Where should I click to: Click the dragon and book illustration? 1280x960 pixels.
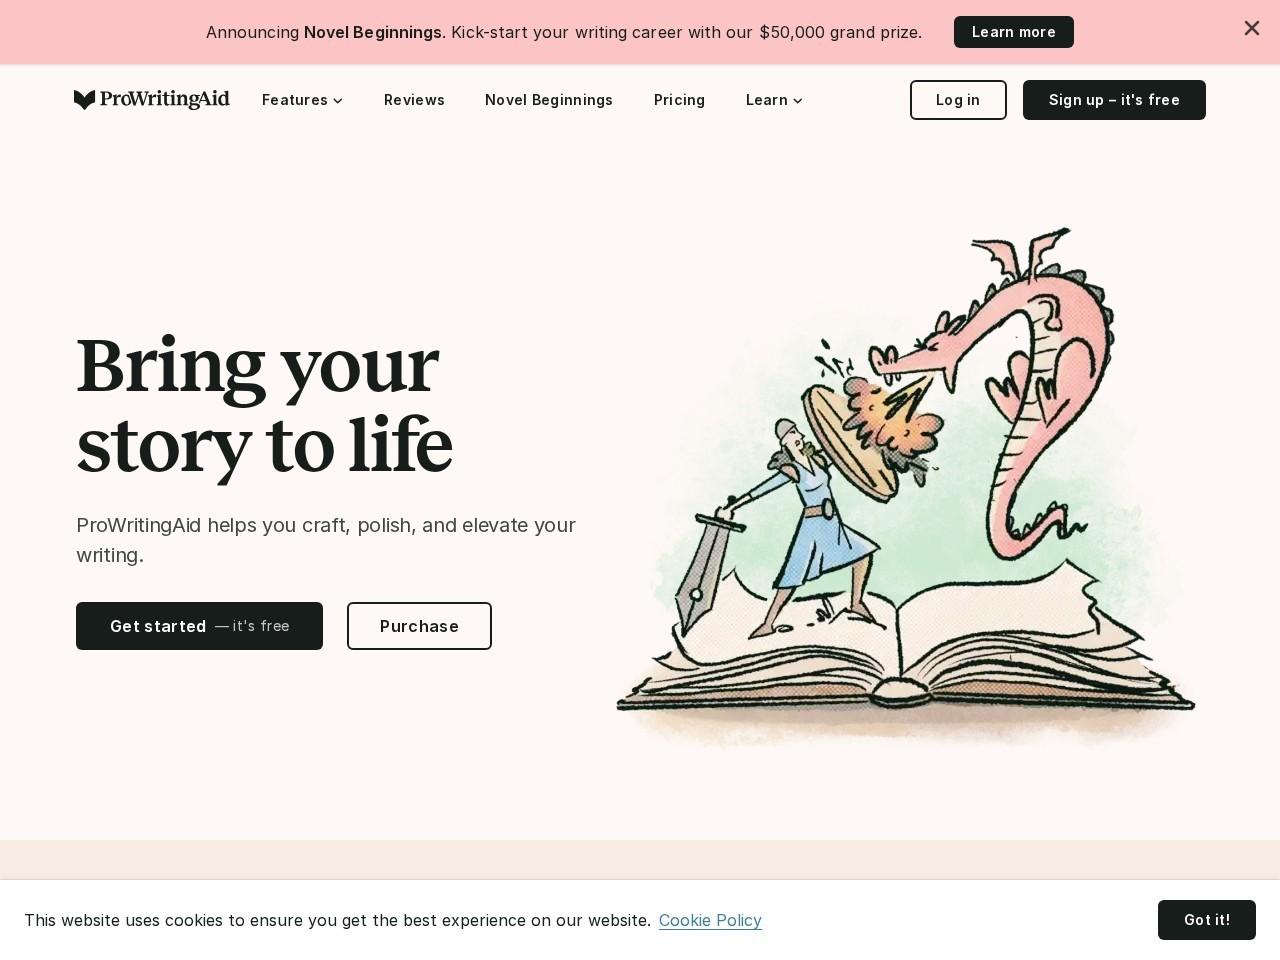click(906, 487)
